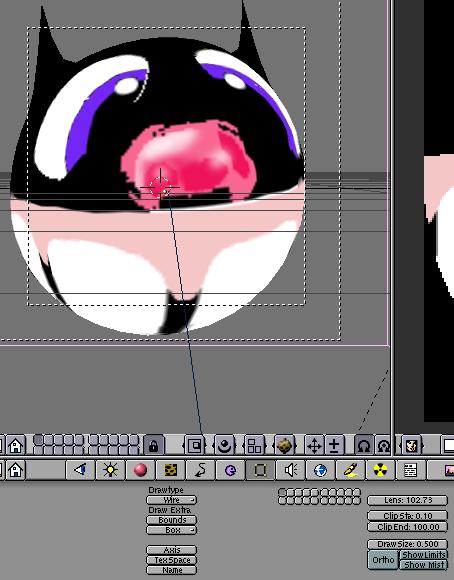This screenshot has width=454, height=580.
Task: Switch to Edit buttons (yellow square icon)
Action: pos(260,470)
